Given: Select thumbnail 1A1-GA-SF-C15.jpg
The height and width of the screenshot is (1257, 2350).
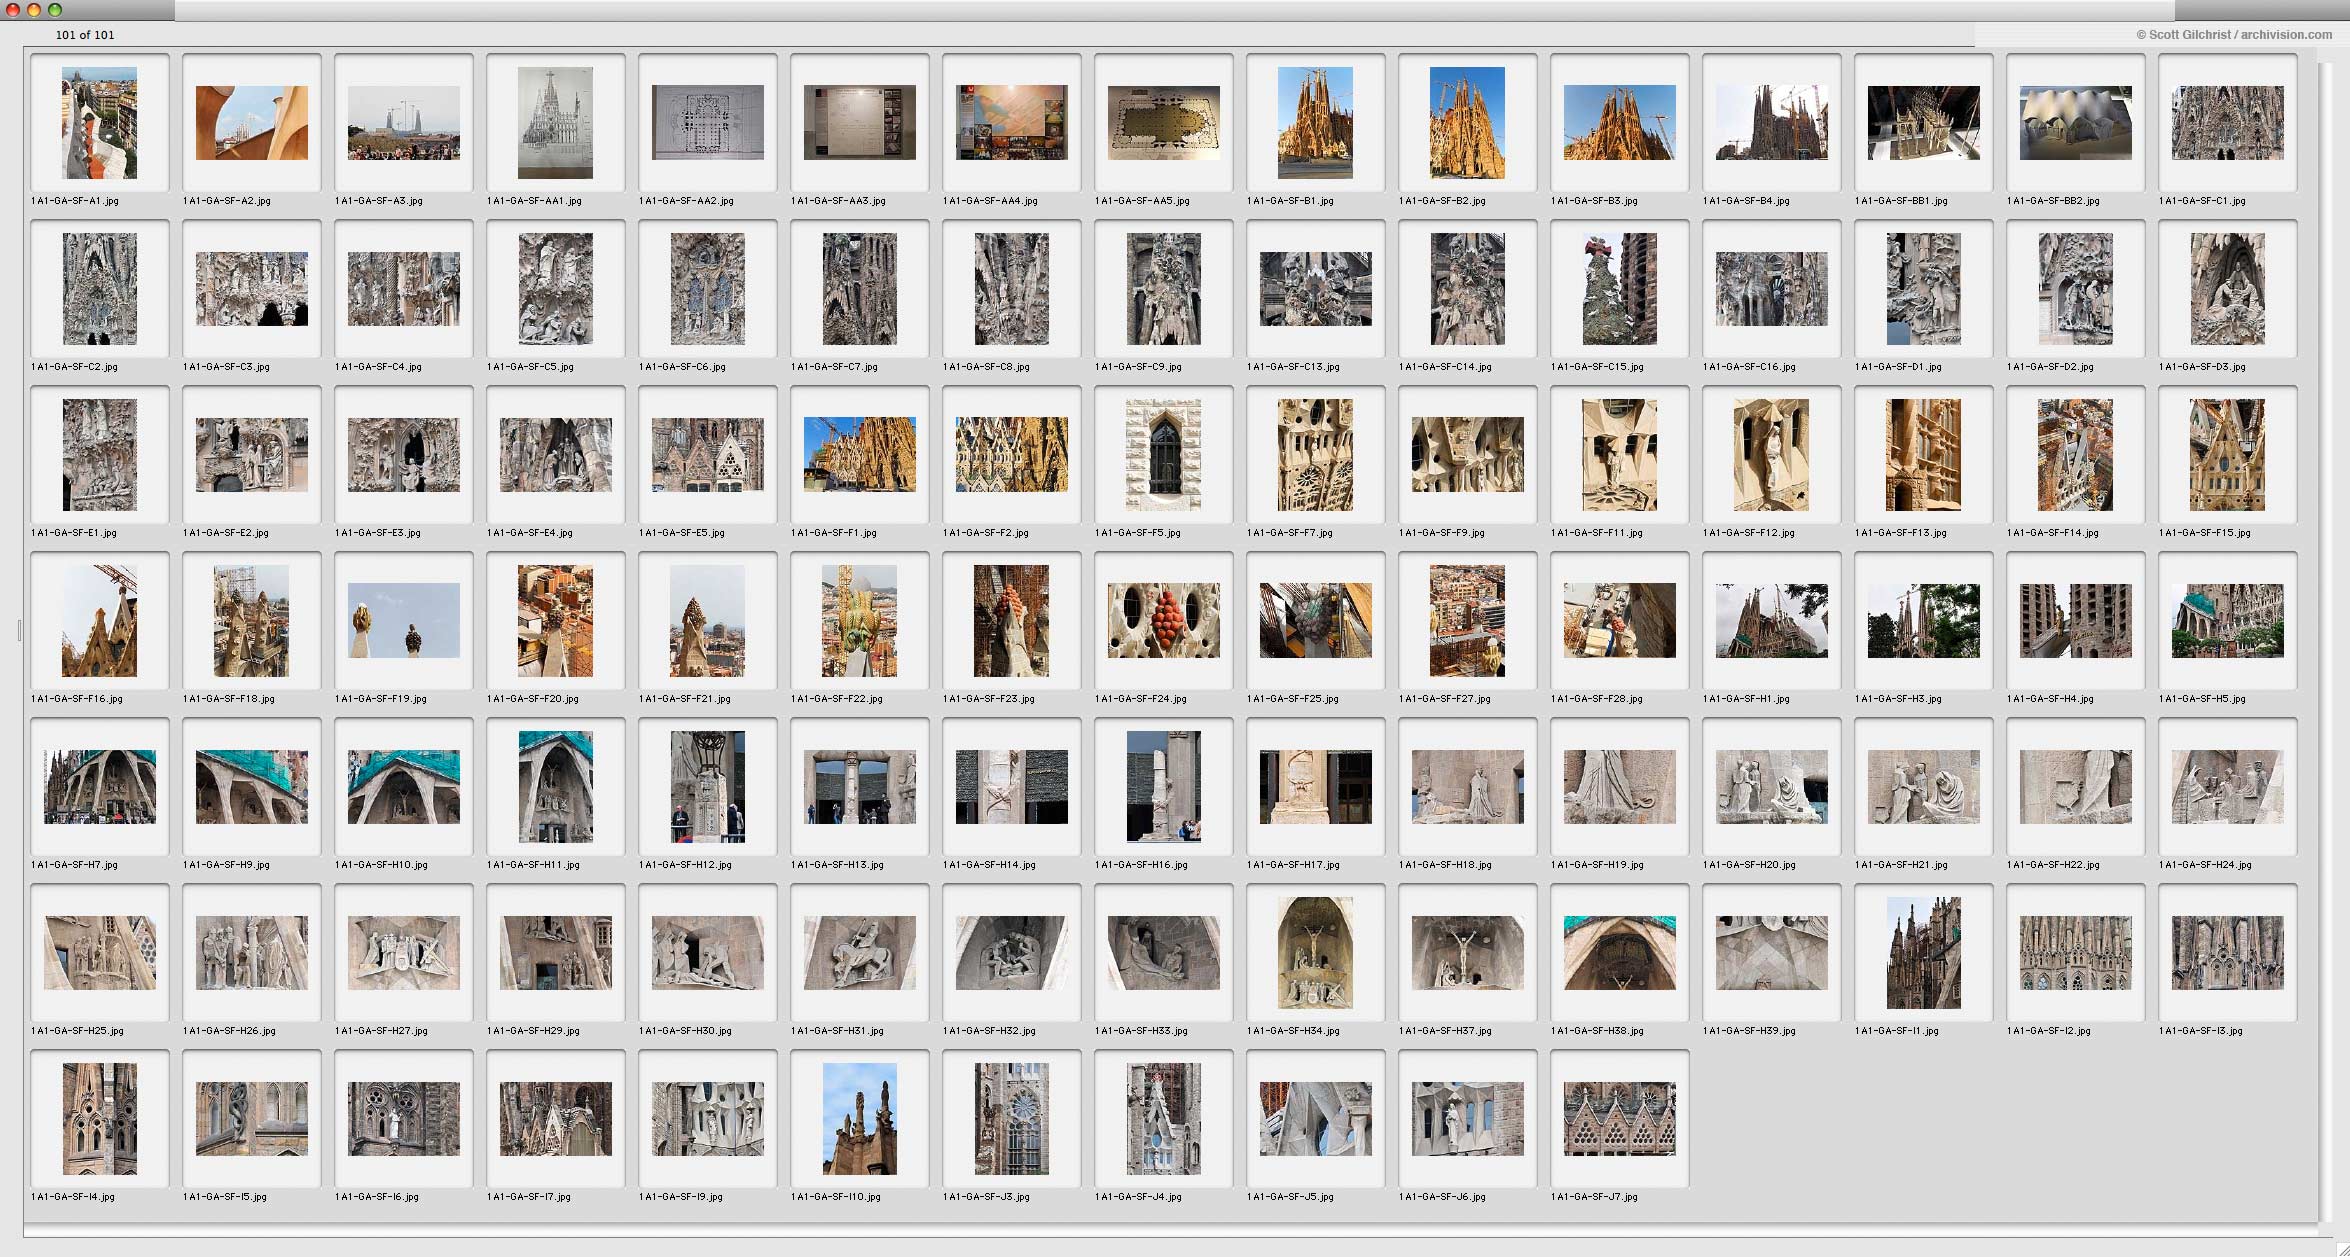Looking at the screenshot, I should [x=1619, y=289].
